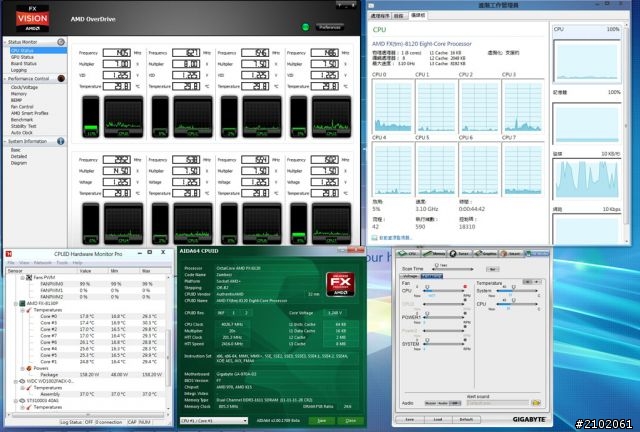This screenshot has width=640, height=432.
Task: Click the folder icon beside Alert sound
Action: 536,403
